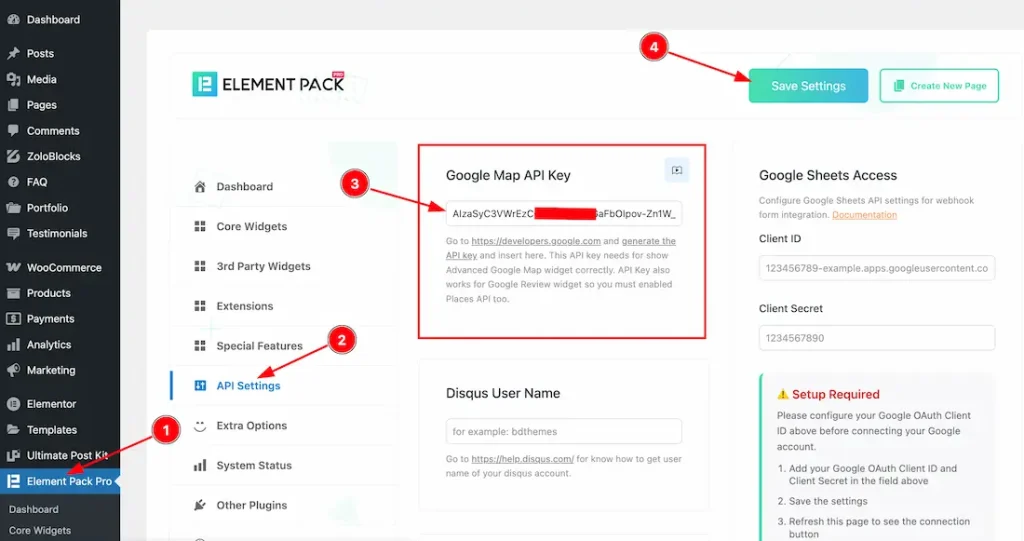The height and width of the screenshot is (541, 1024).
Task: Click the Ultimate Post Kit icon
Action: point(13,455)
